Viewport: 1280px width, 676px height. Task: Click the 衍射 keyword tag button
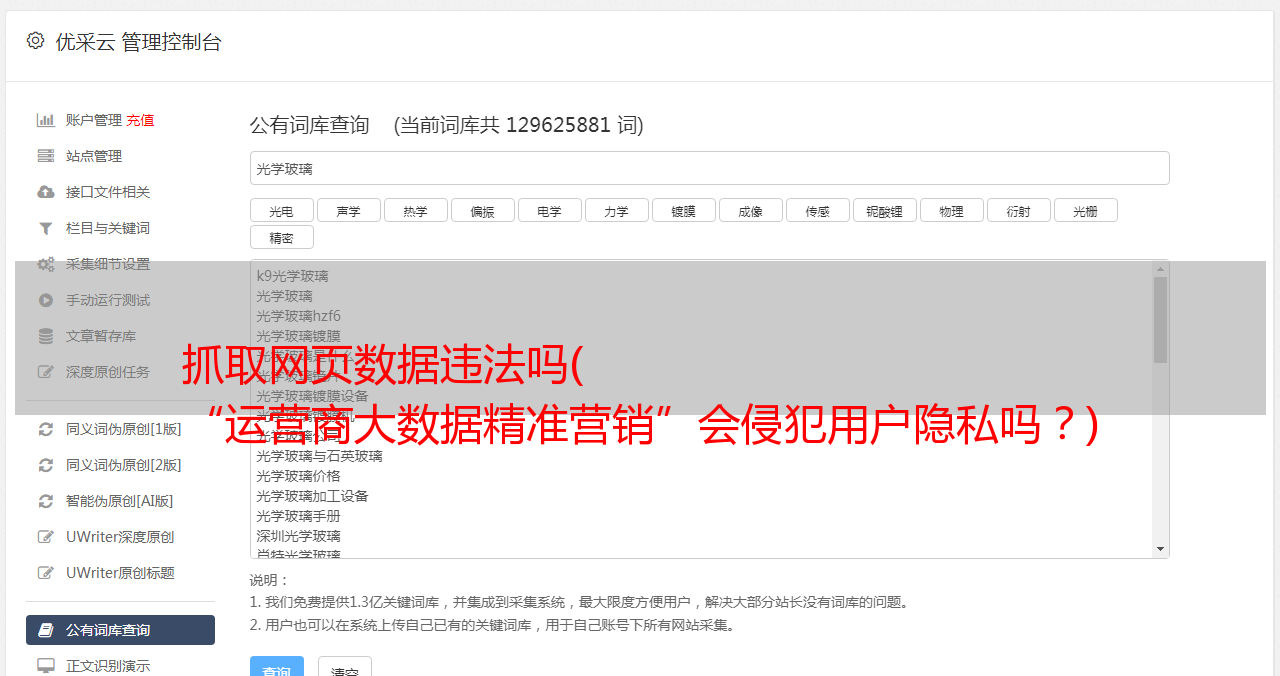pyautogui.click(x=1019, y=210)
